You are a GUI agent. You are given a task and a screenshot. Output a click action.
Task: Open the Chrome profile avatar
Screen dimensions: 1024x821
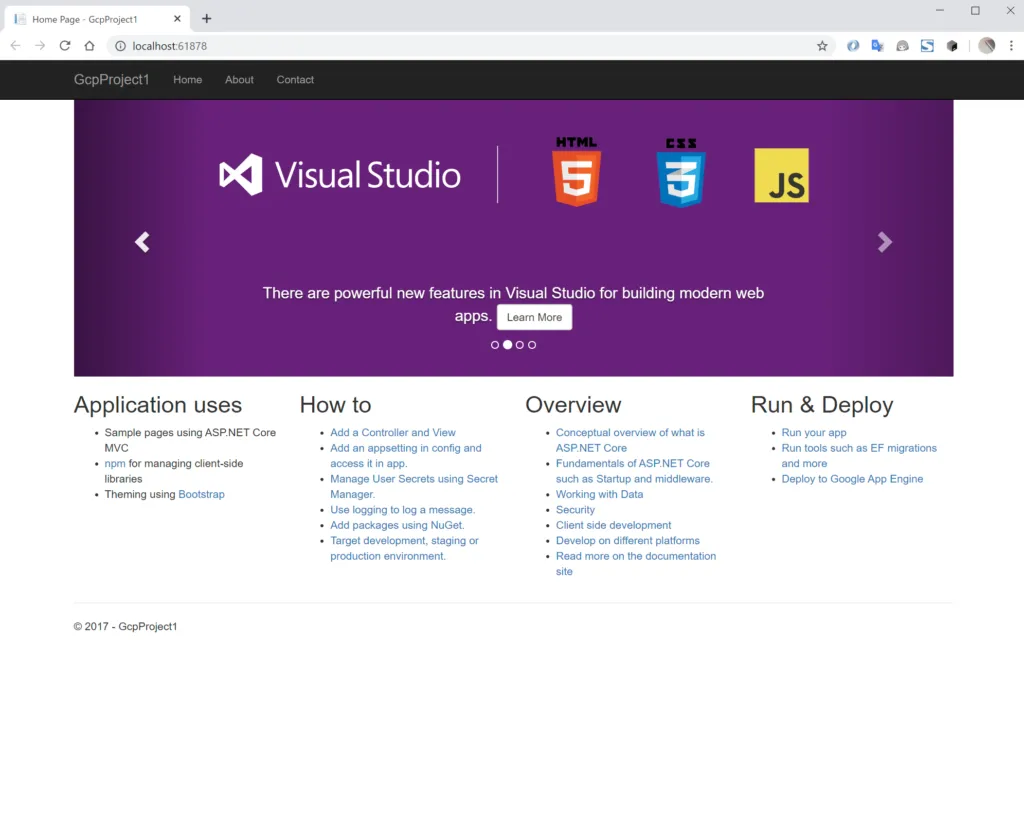tap(987, 45)
